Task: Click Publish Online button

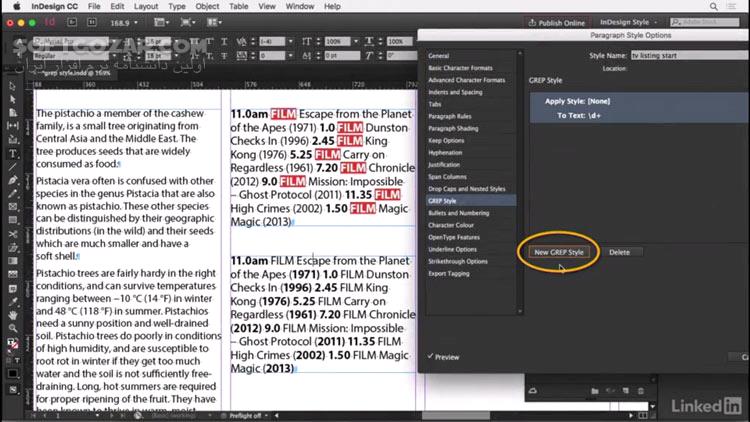Action: [557, 22]
